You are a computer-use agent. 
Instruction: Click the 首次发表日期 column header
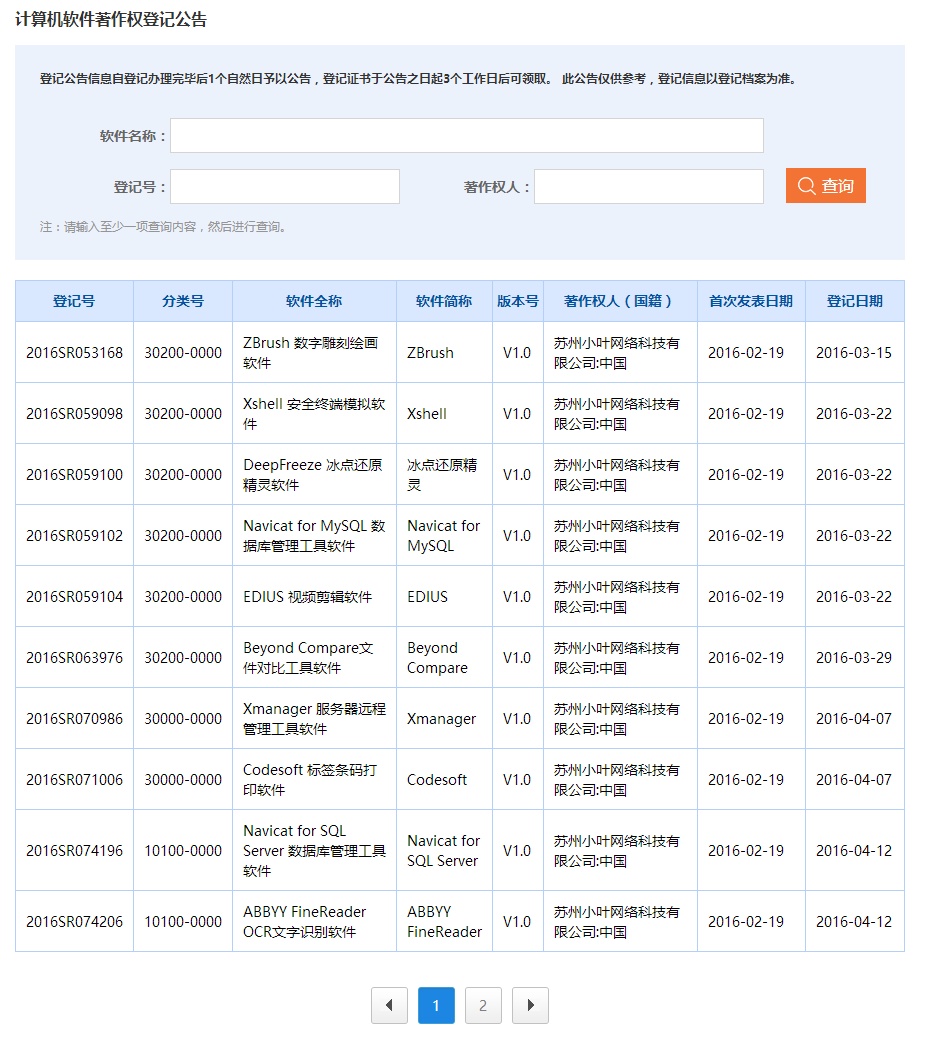pyautogui.click(x=751, y=301)
